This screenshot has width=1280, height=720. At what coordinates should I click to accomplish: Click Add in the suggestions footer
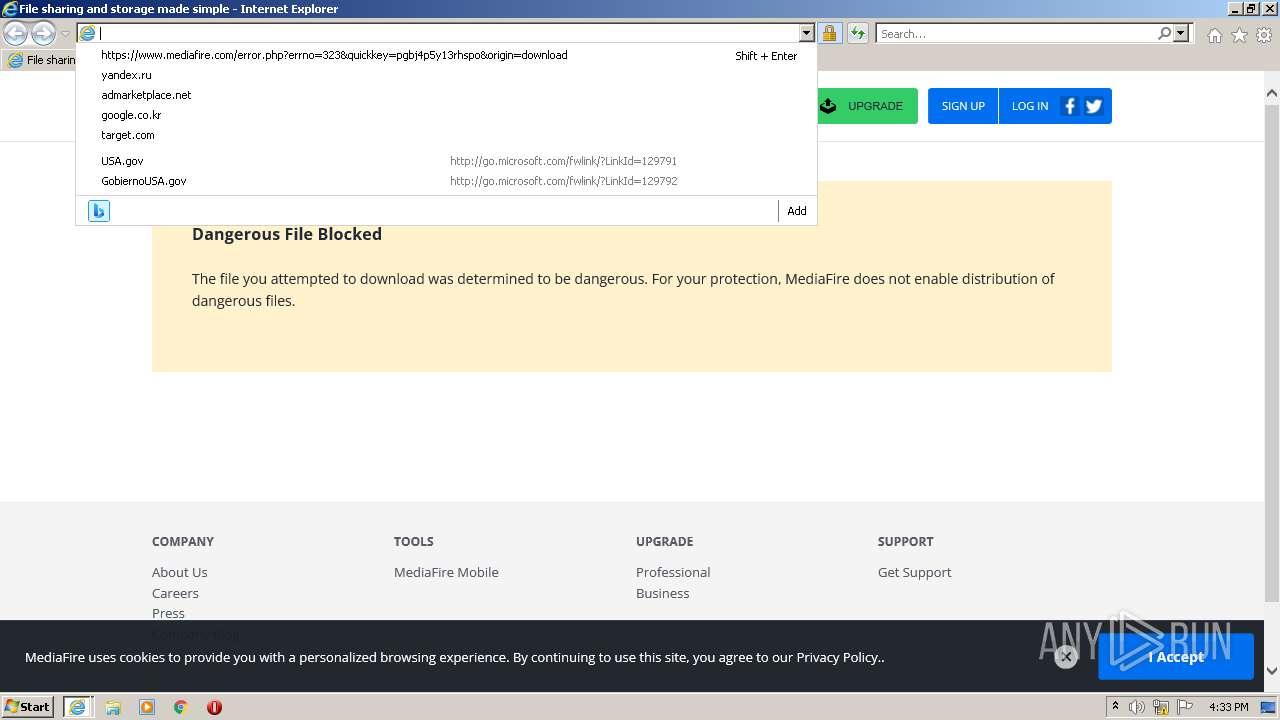point(797,211)
